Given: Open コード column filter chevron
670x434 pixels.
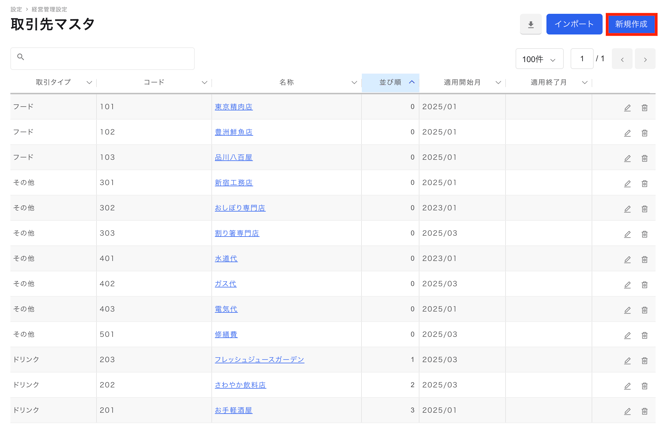Looking at the screenshot, I should click(x=204, y=82).
